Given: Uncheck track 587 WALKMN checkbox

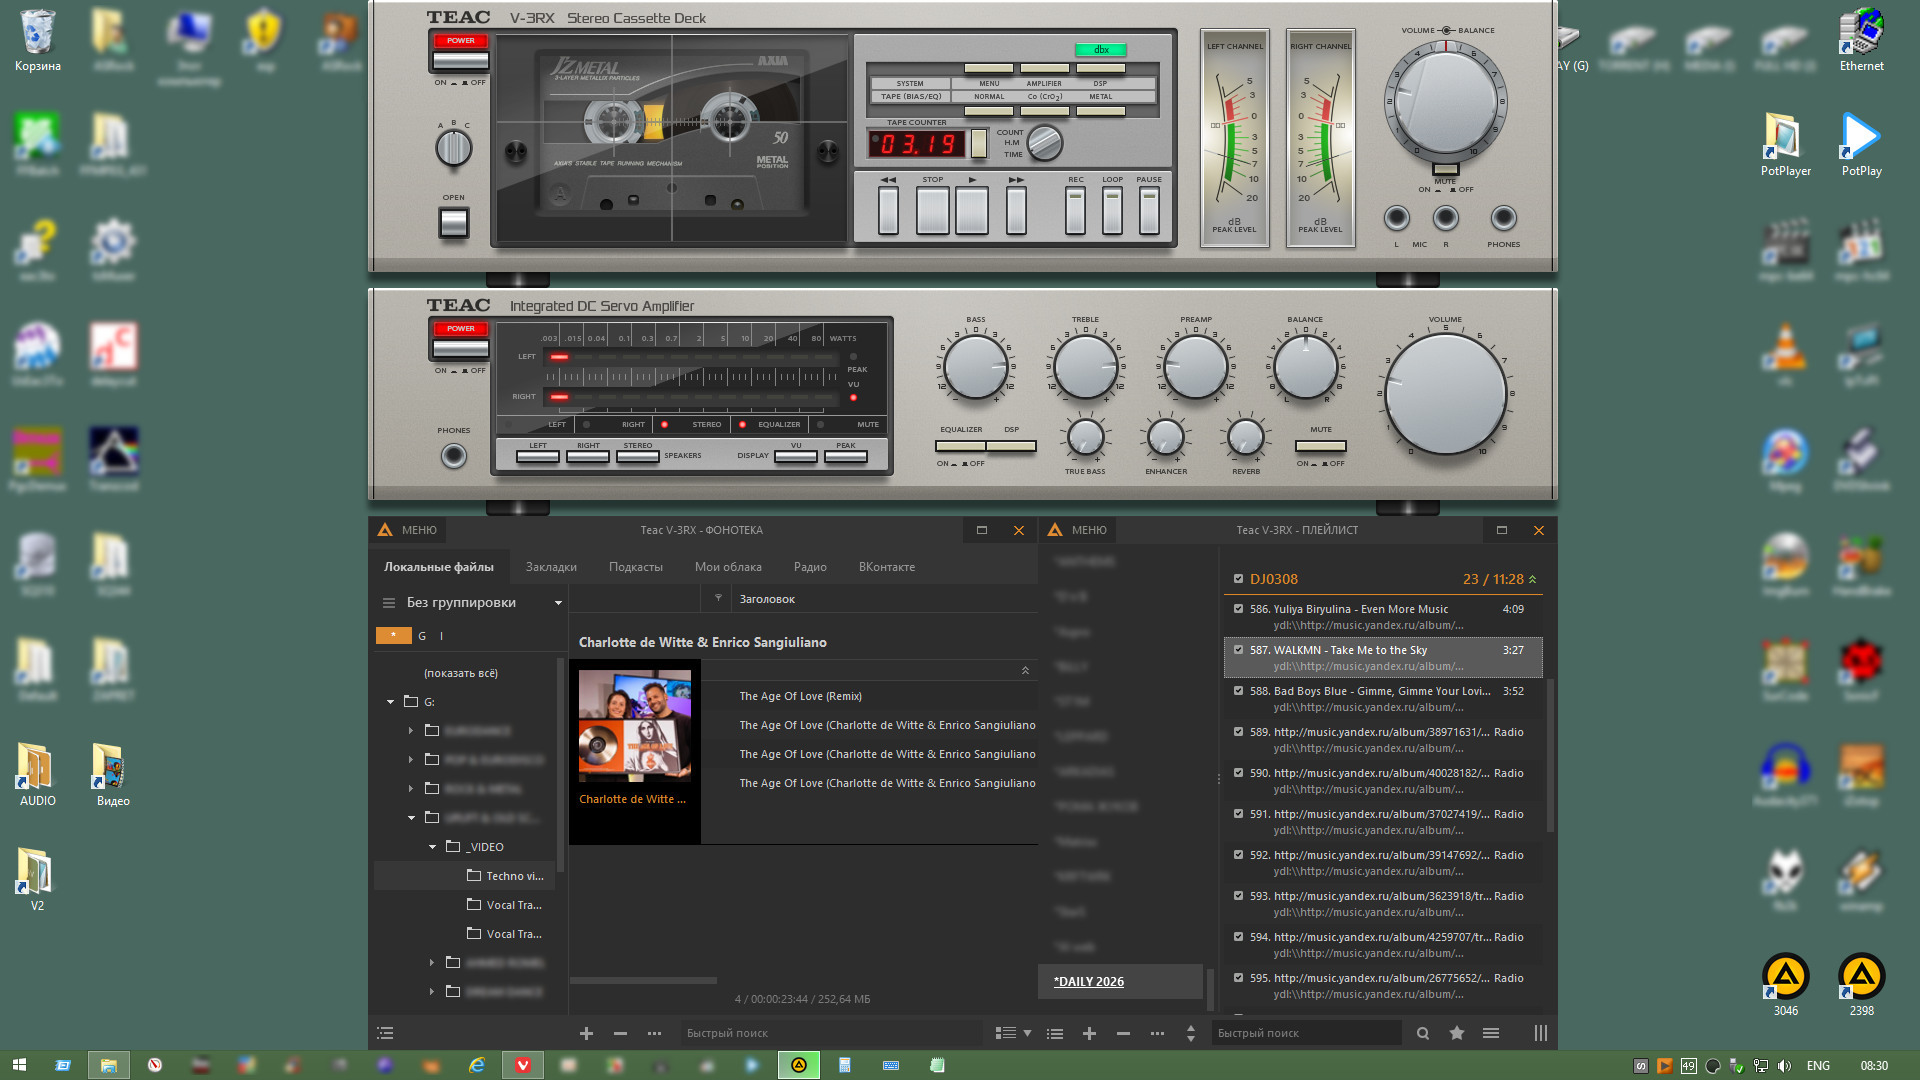Looking at the screenshot, I should point(1238,650).
